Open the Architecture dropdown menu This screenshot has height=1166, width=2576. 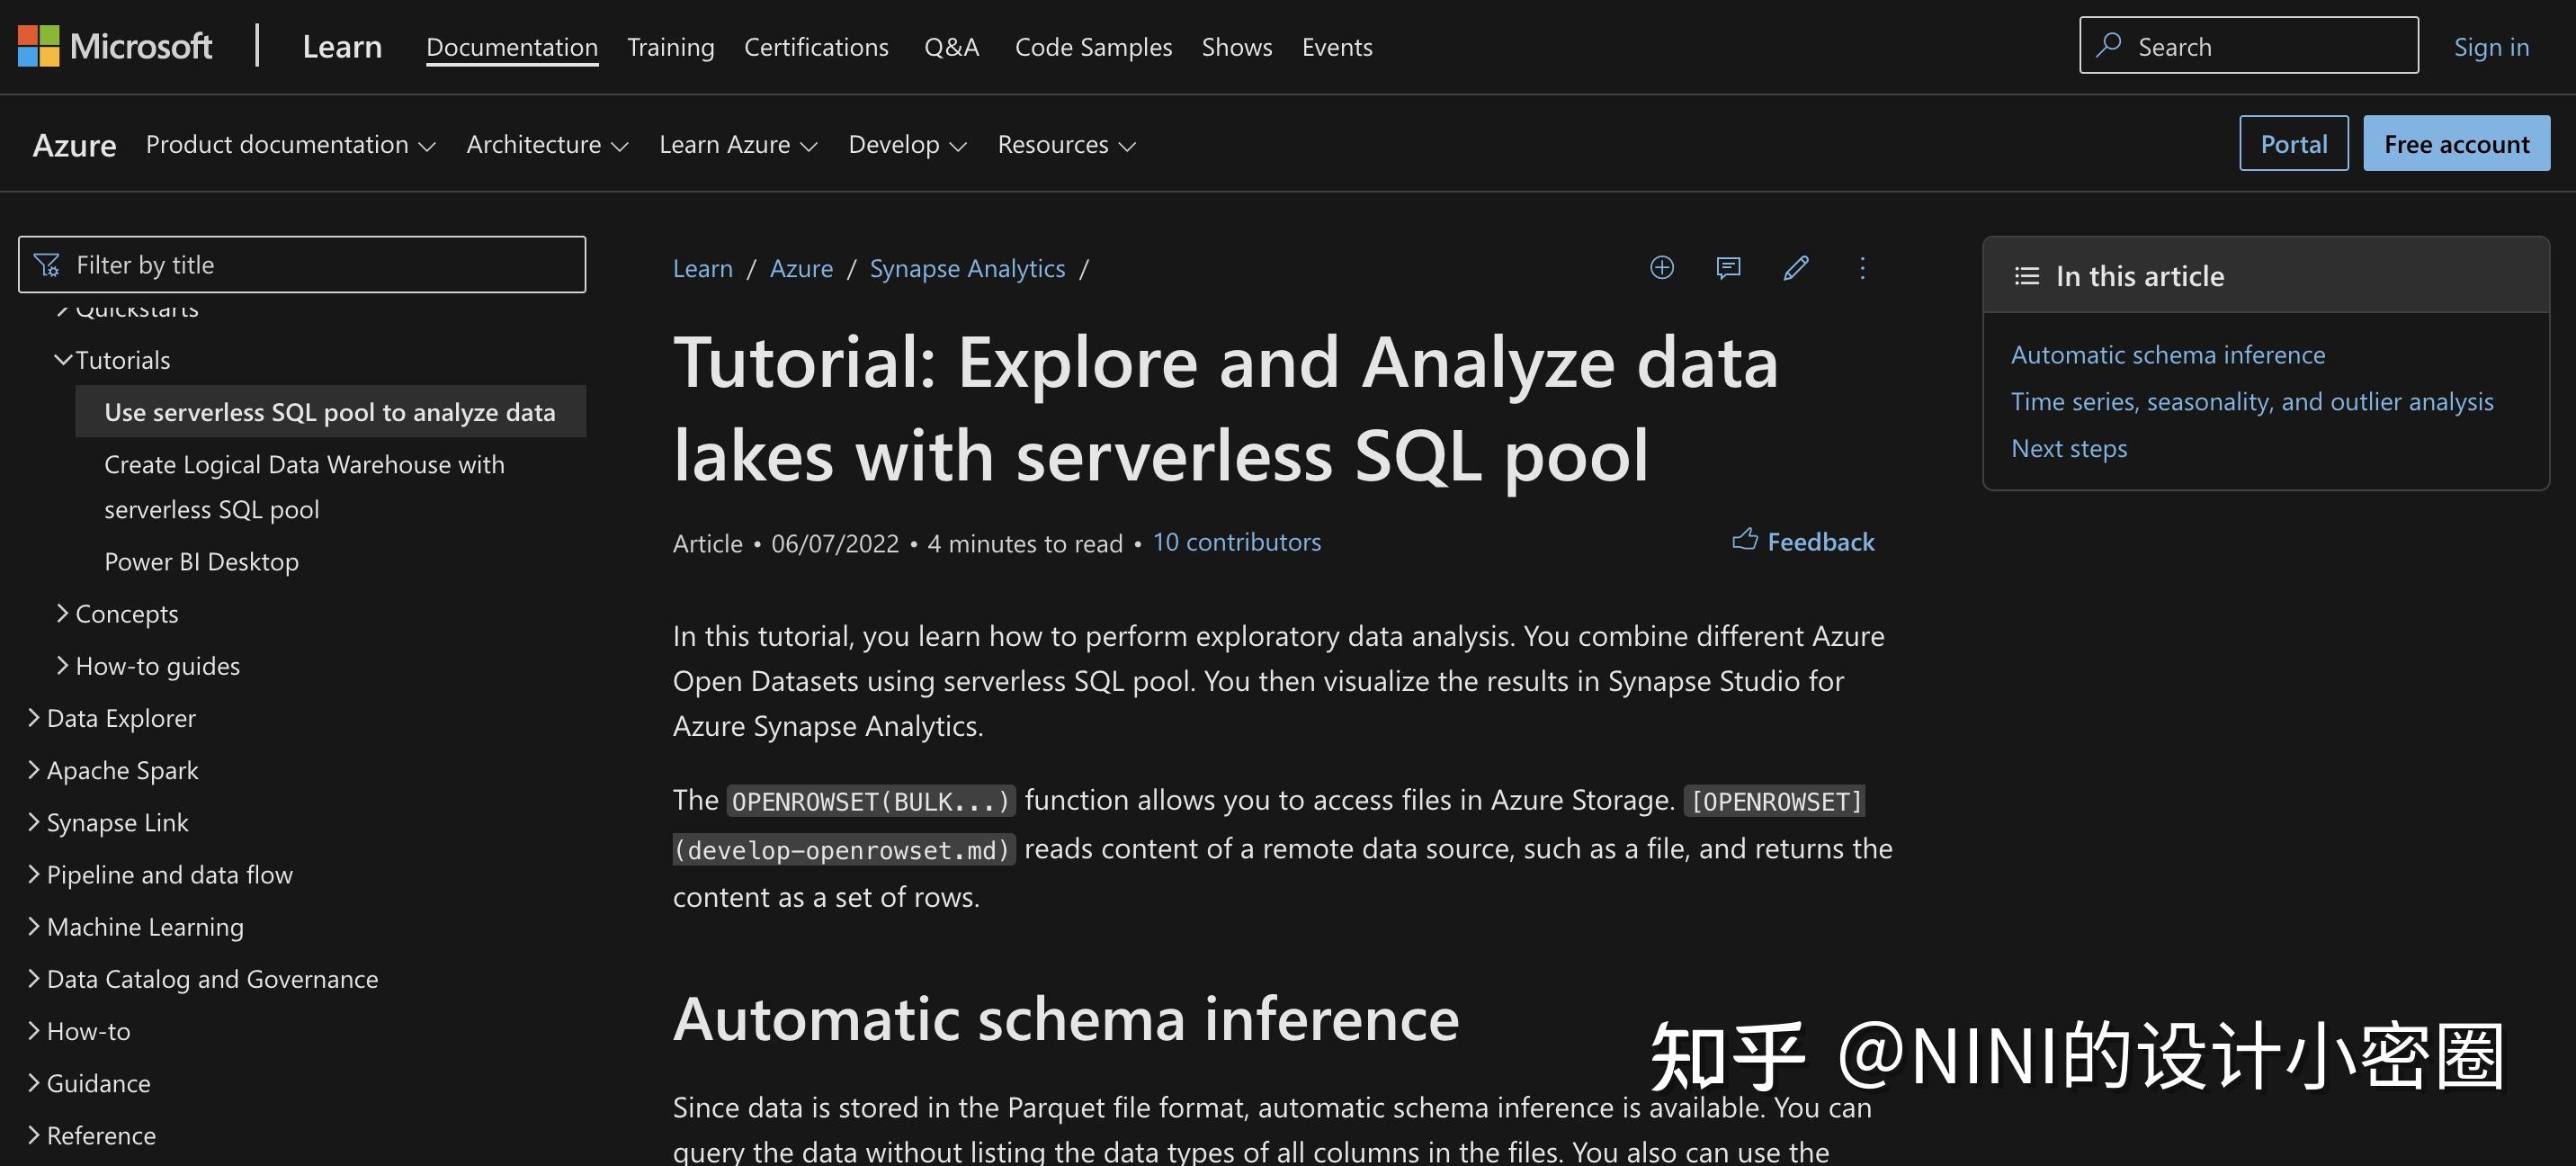point(547,145)
